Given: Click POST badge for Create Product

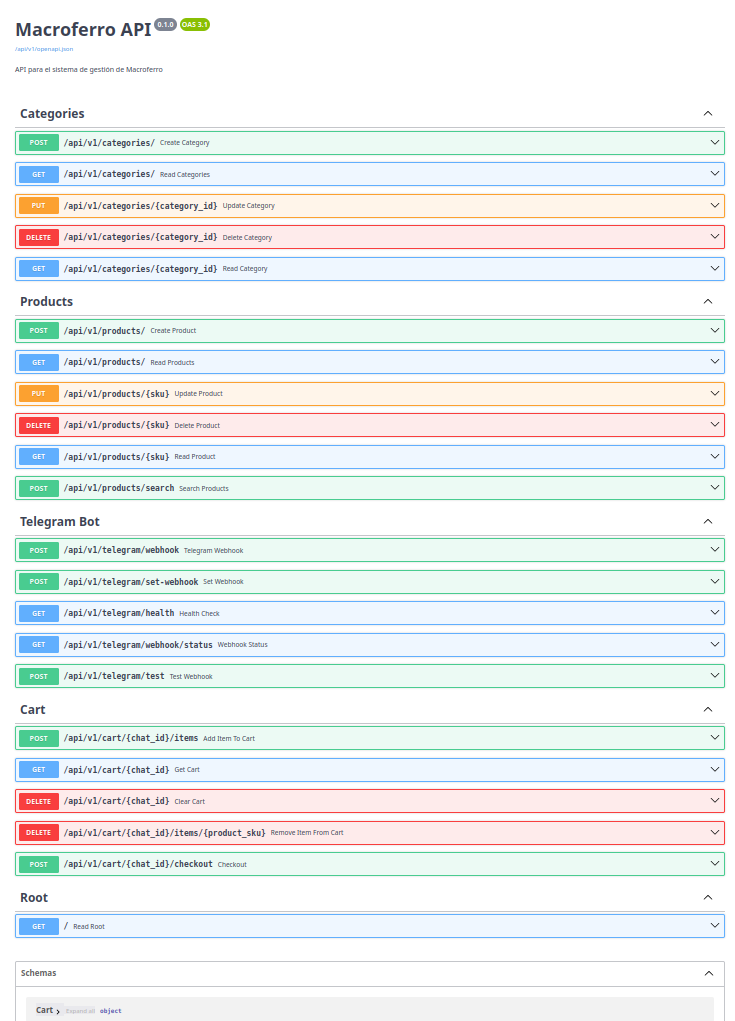Looking at the screenshot, I should [x=39, y=331].
